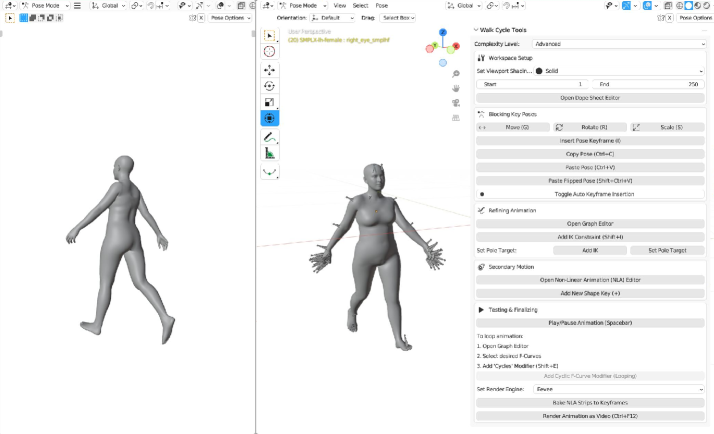Select the Scale tool in viewport toolbar
The width and height of the screenshot is (714, 434).
(x=270, y=102)
